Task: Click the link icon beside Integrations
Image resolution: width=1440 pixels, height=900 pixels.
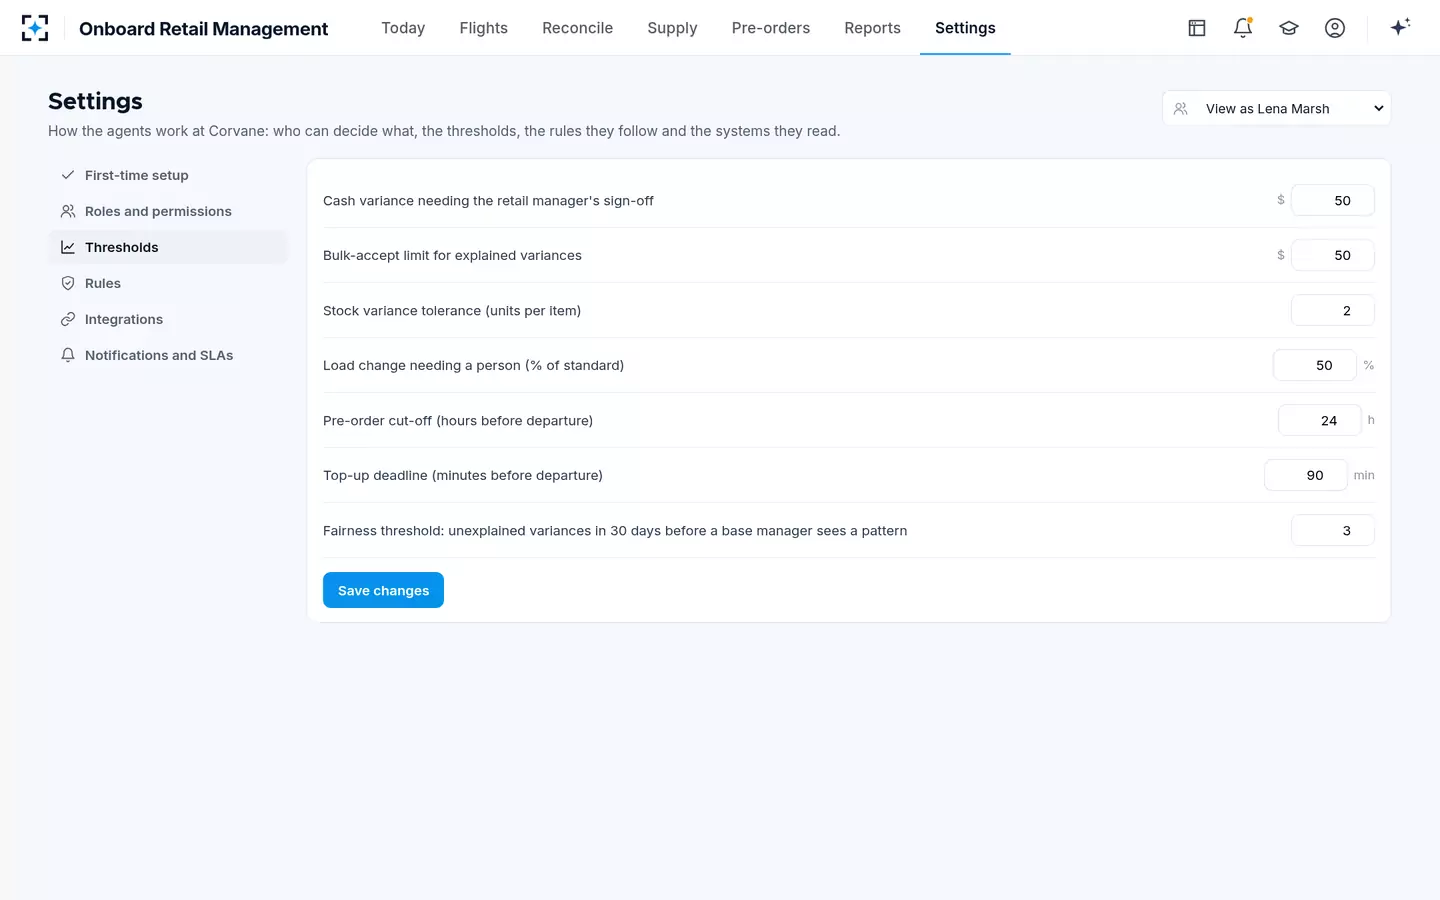Action: (68, 319)
